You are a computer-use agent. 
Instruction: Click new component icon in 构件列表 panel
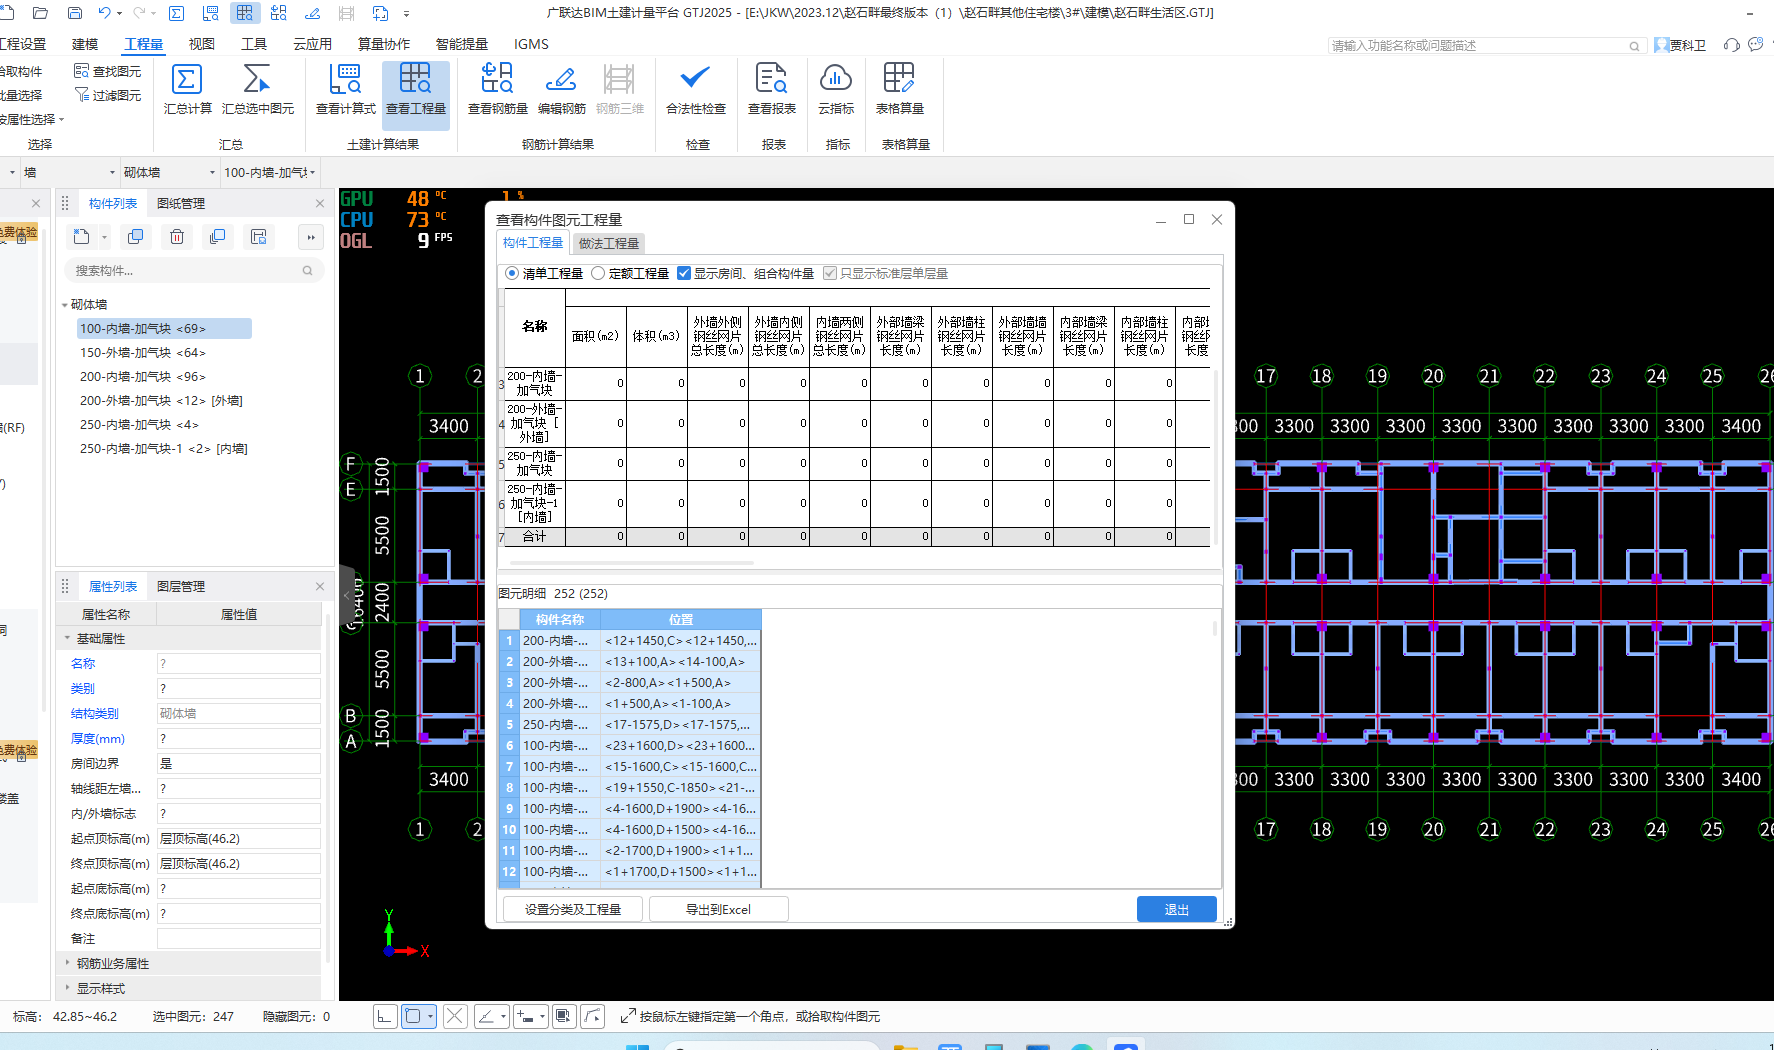coord(82,237)
